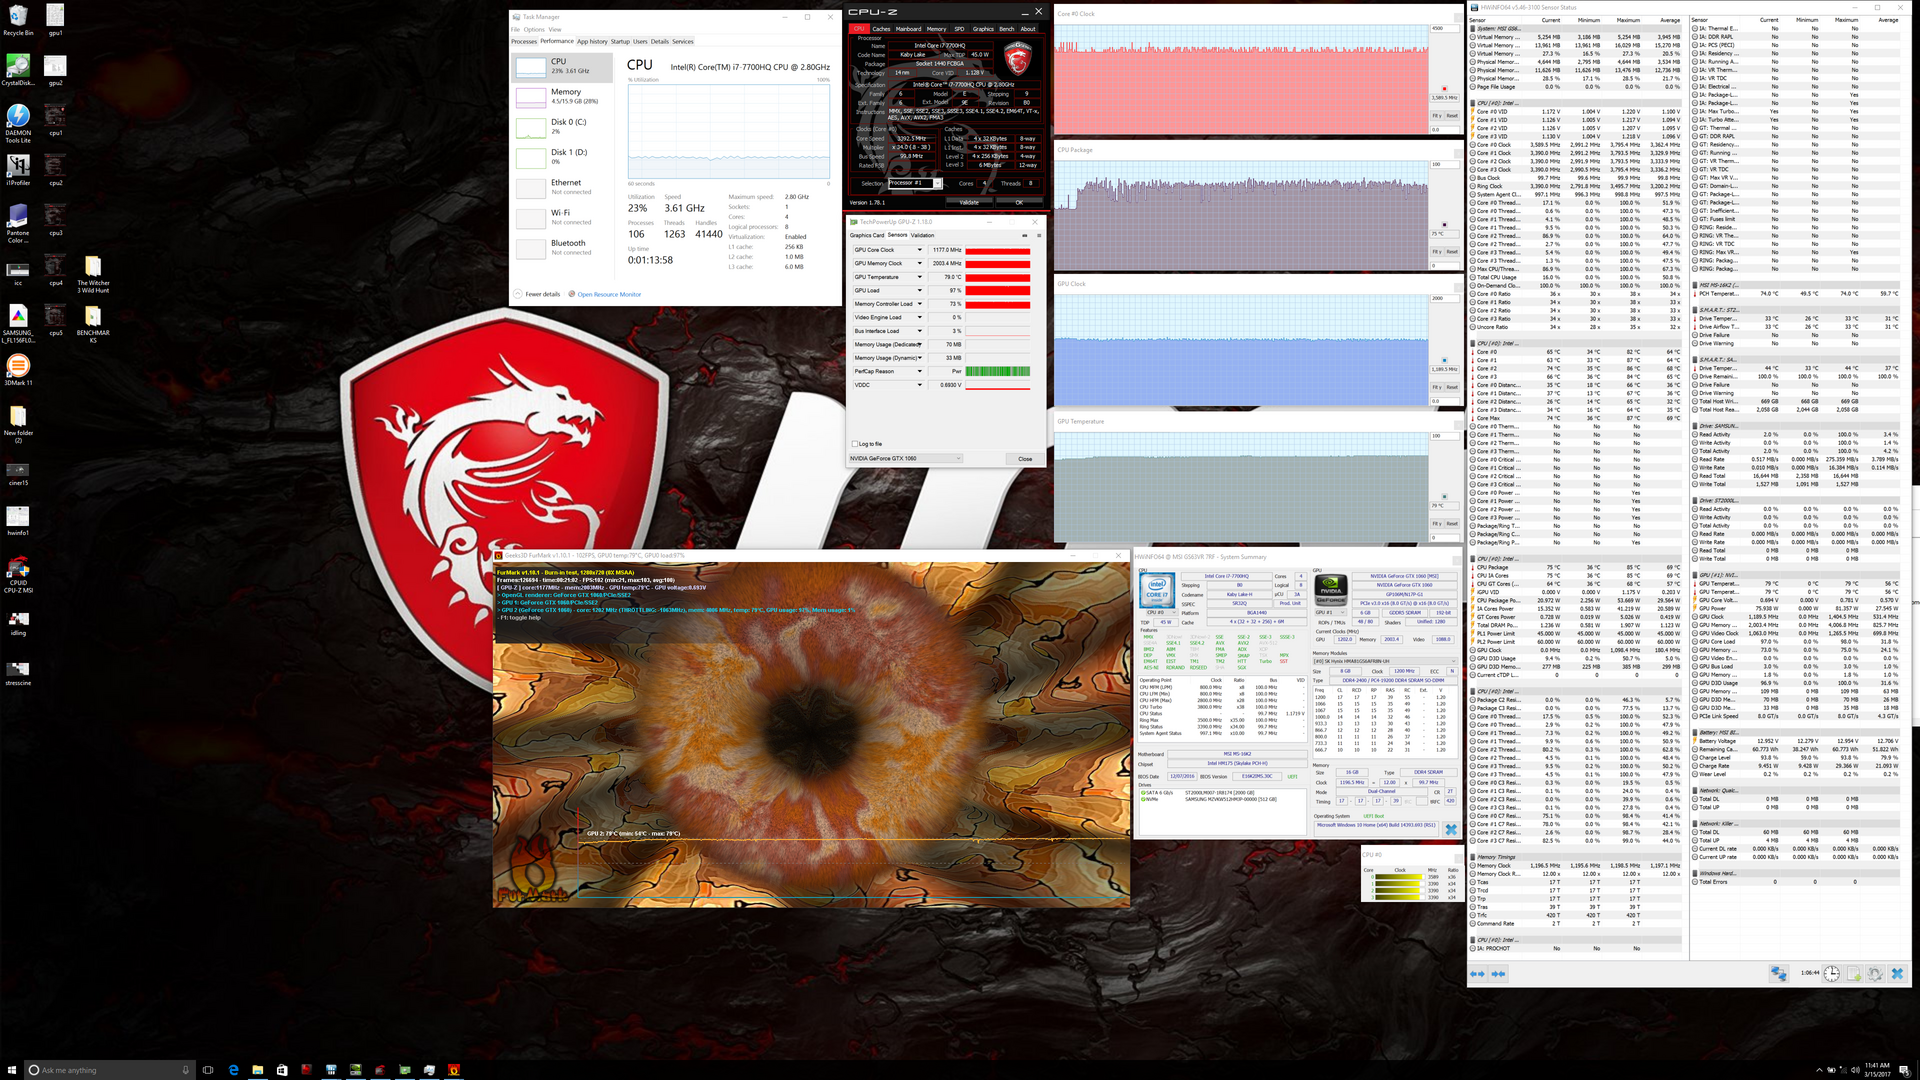Open CPU-Z Memory tab
This screenshot has height=1080, width=1920.
coord(936,29)
